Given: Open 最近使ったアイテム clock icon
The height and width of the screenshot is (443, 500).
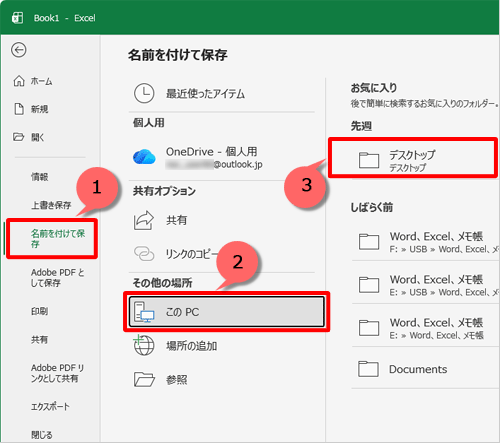Looking at the screenshot, I should click(144, 93).
